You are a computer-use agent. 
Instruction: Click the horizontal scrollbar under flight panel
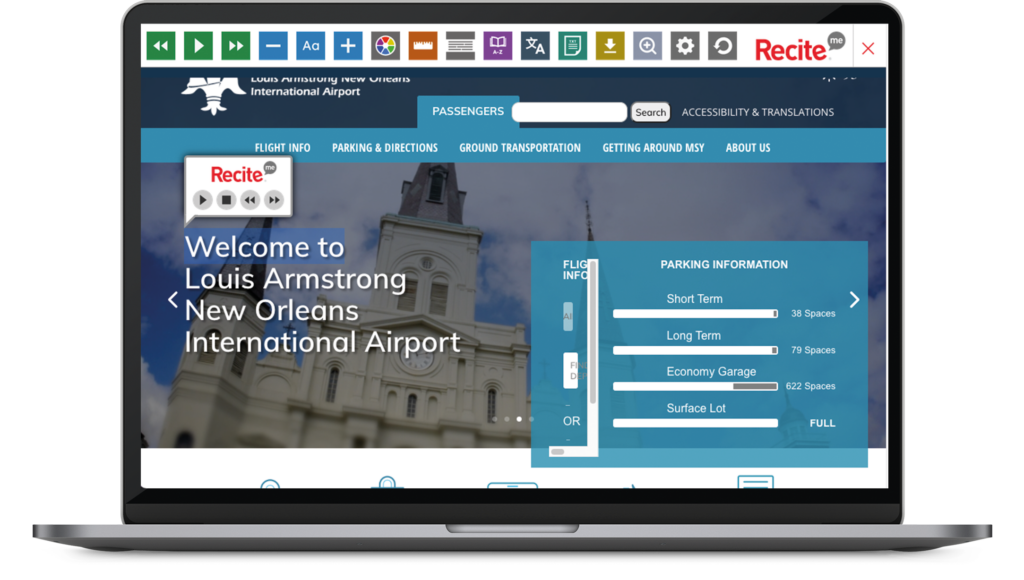click(x=557, y=451)
